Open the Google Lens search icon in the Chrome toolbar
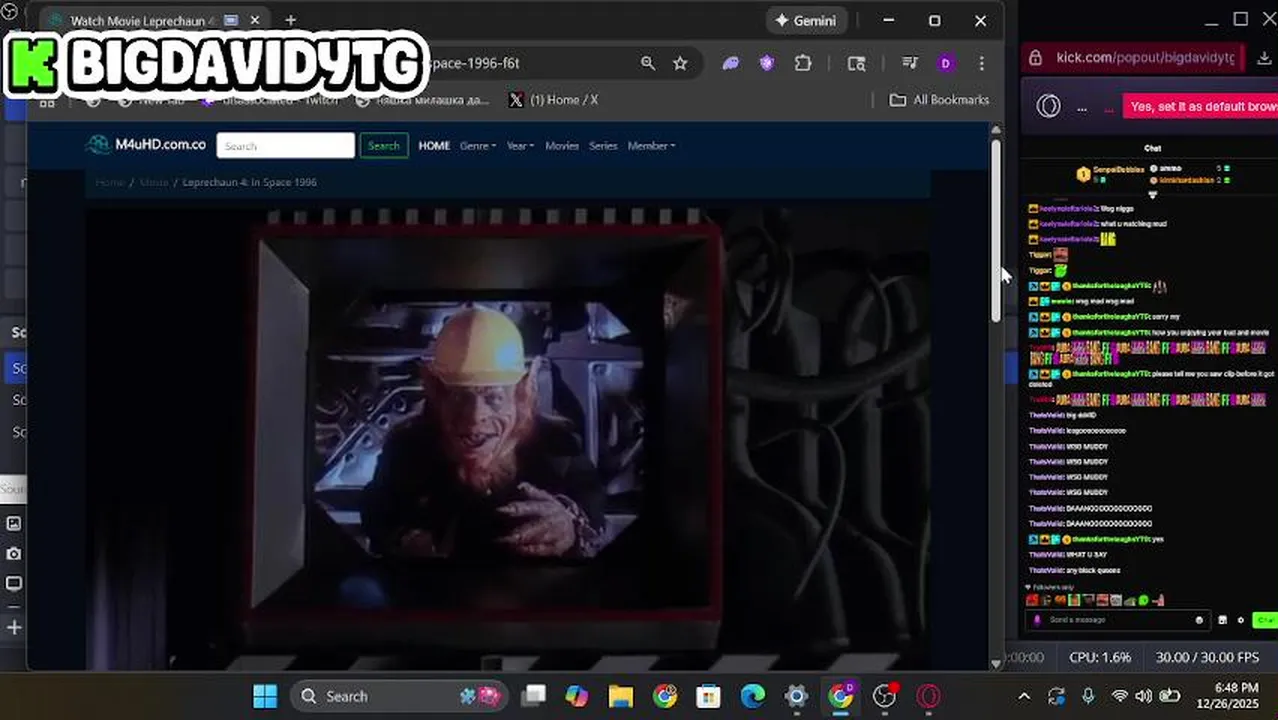The height and width of the screenshot is (720, 1278). pyautogui.click(x=857, y=63)
